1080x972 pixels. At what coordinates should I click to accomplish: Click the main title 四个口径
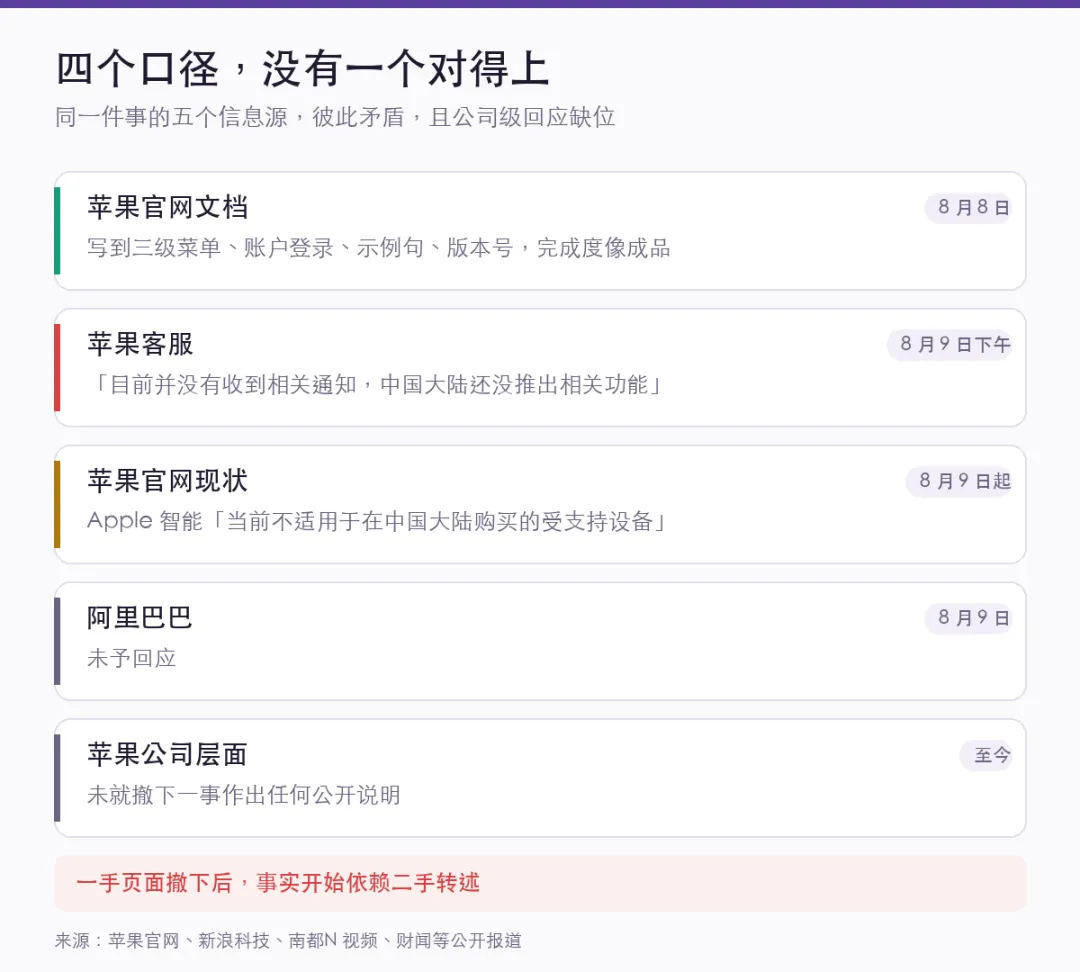(302, 69)
